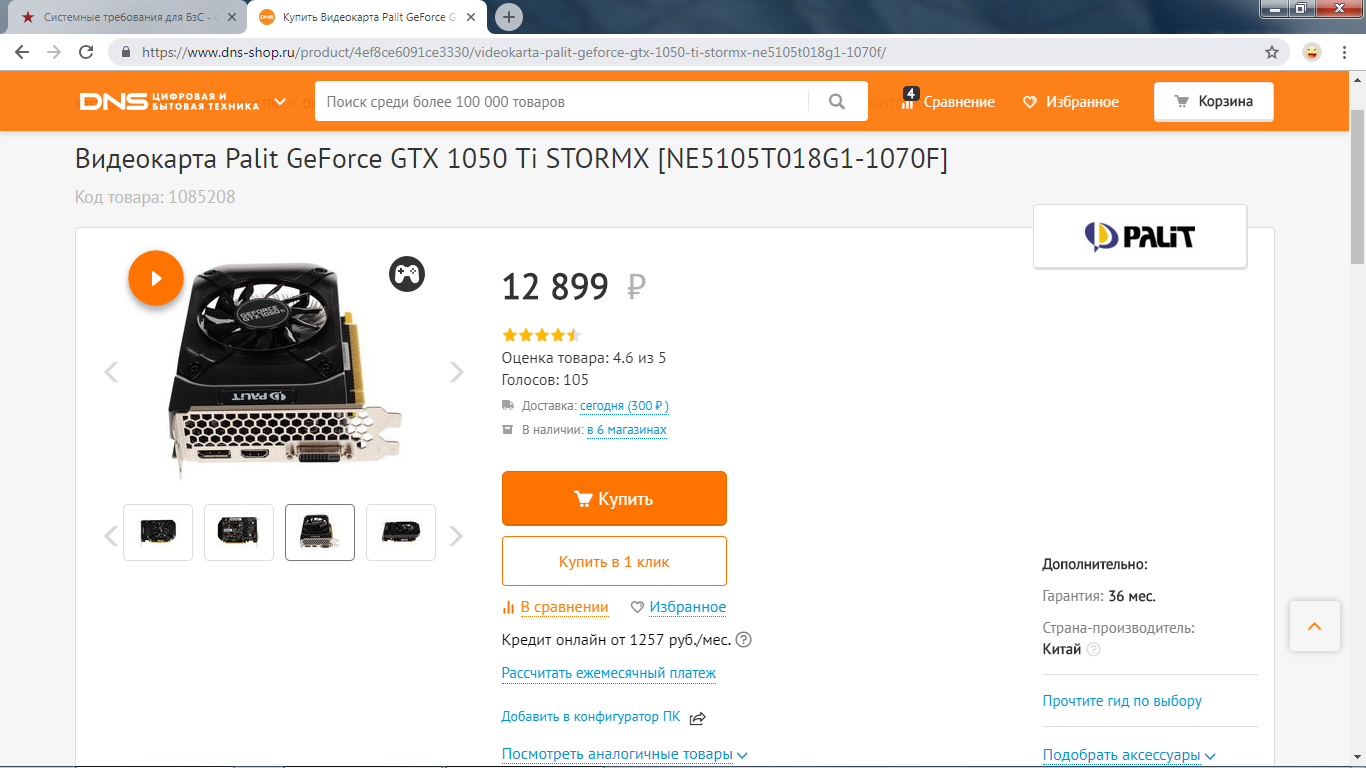Select the first product thumbnail
The image size is (1366, 768).
pos(158,532)
